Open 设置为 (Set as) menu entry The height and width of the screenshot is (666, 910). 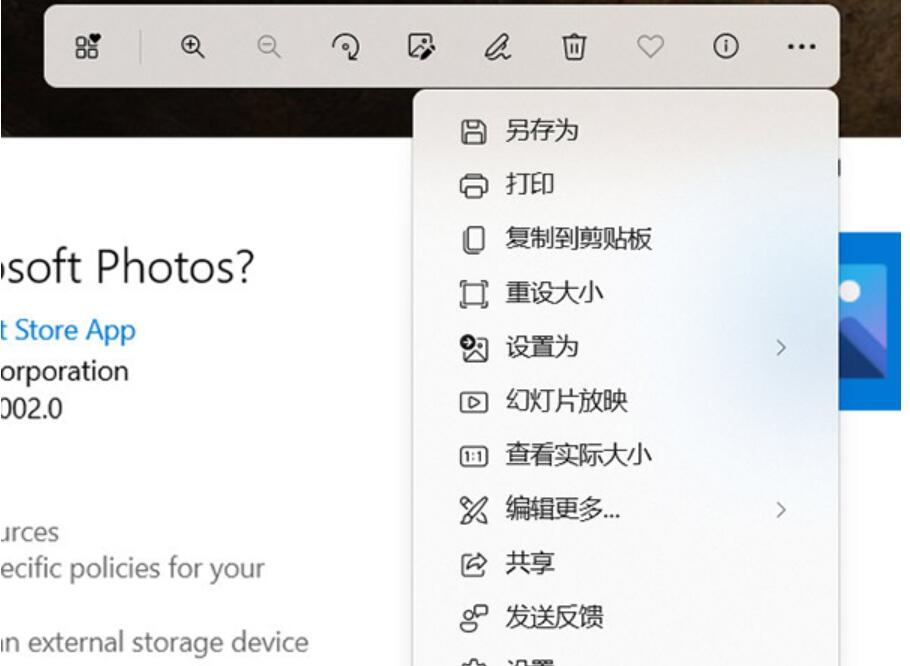[626, 348]
